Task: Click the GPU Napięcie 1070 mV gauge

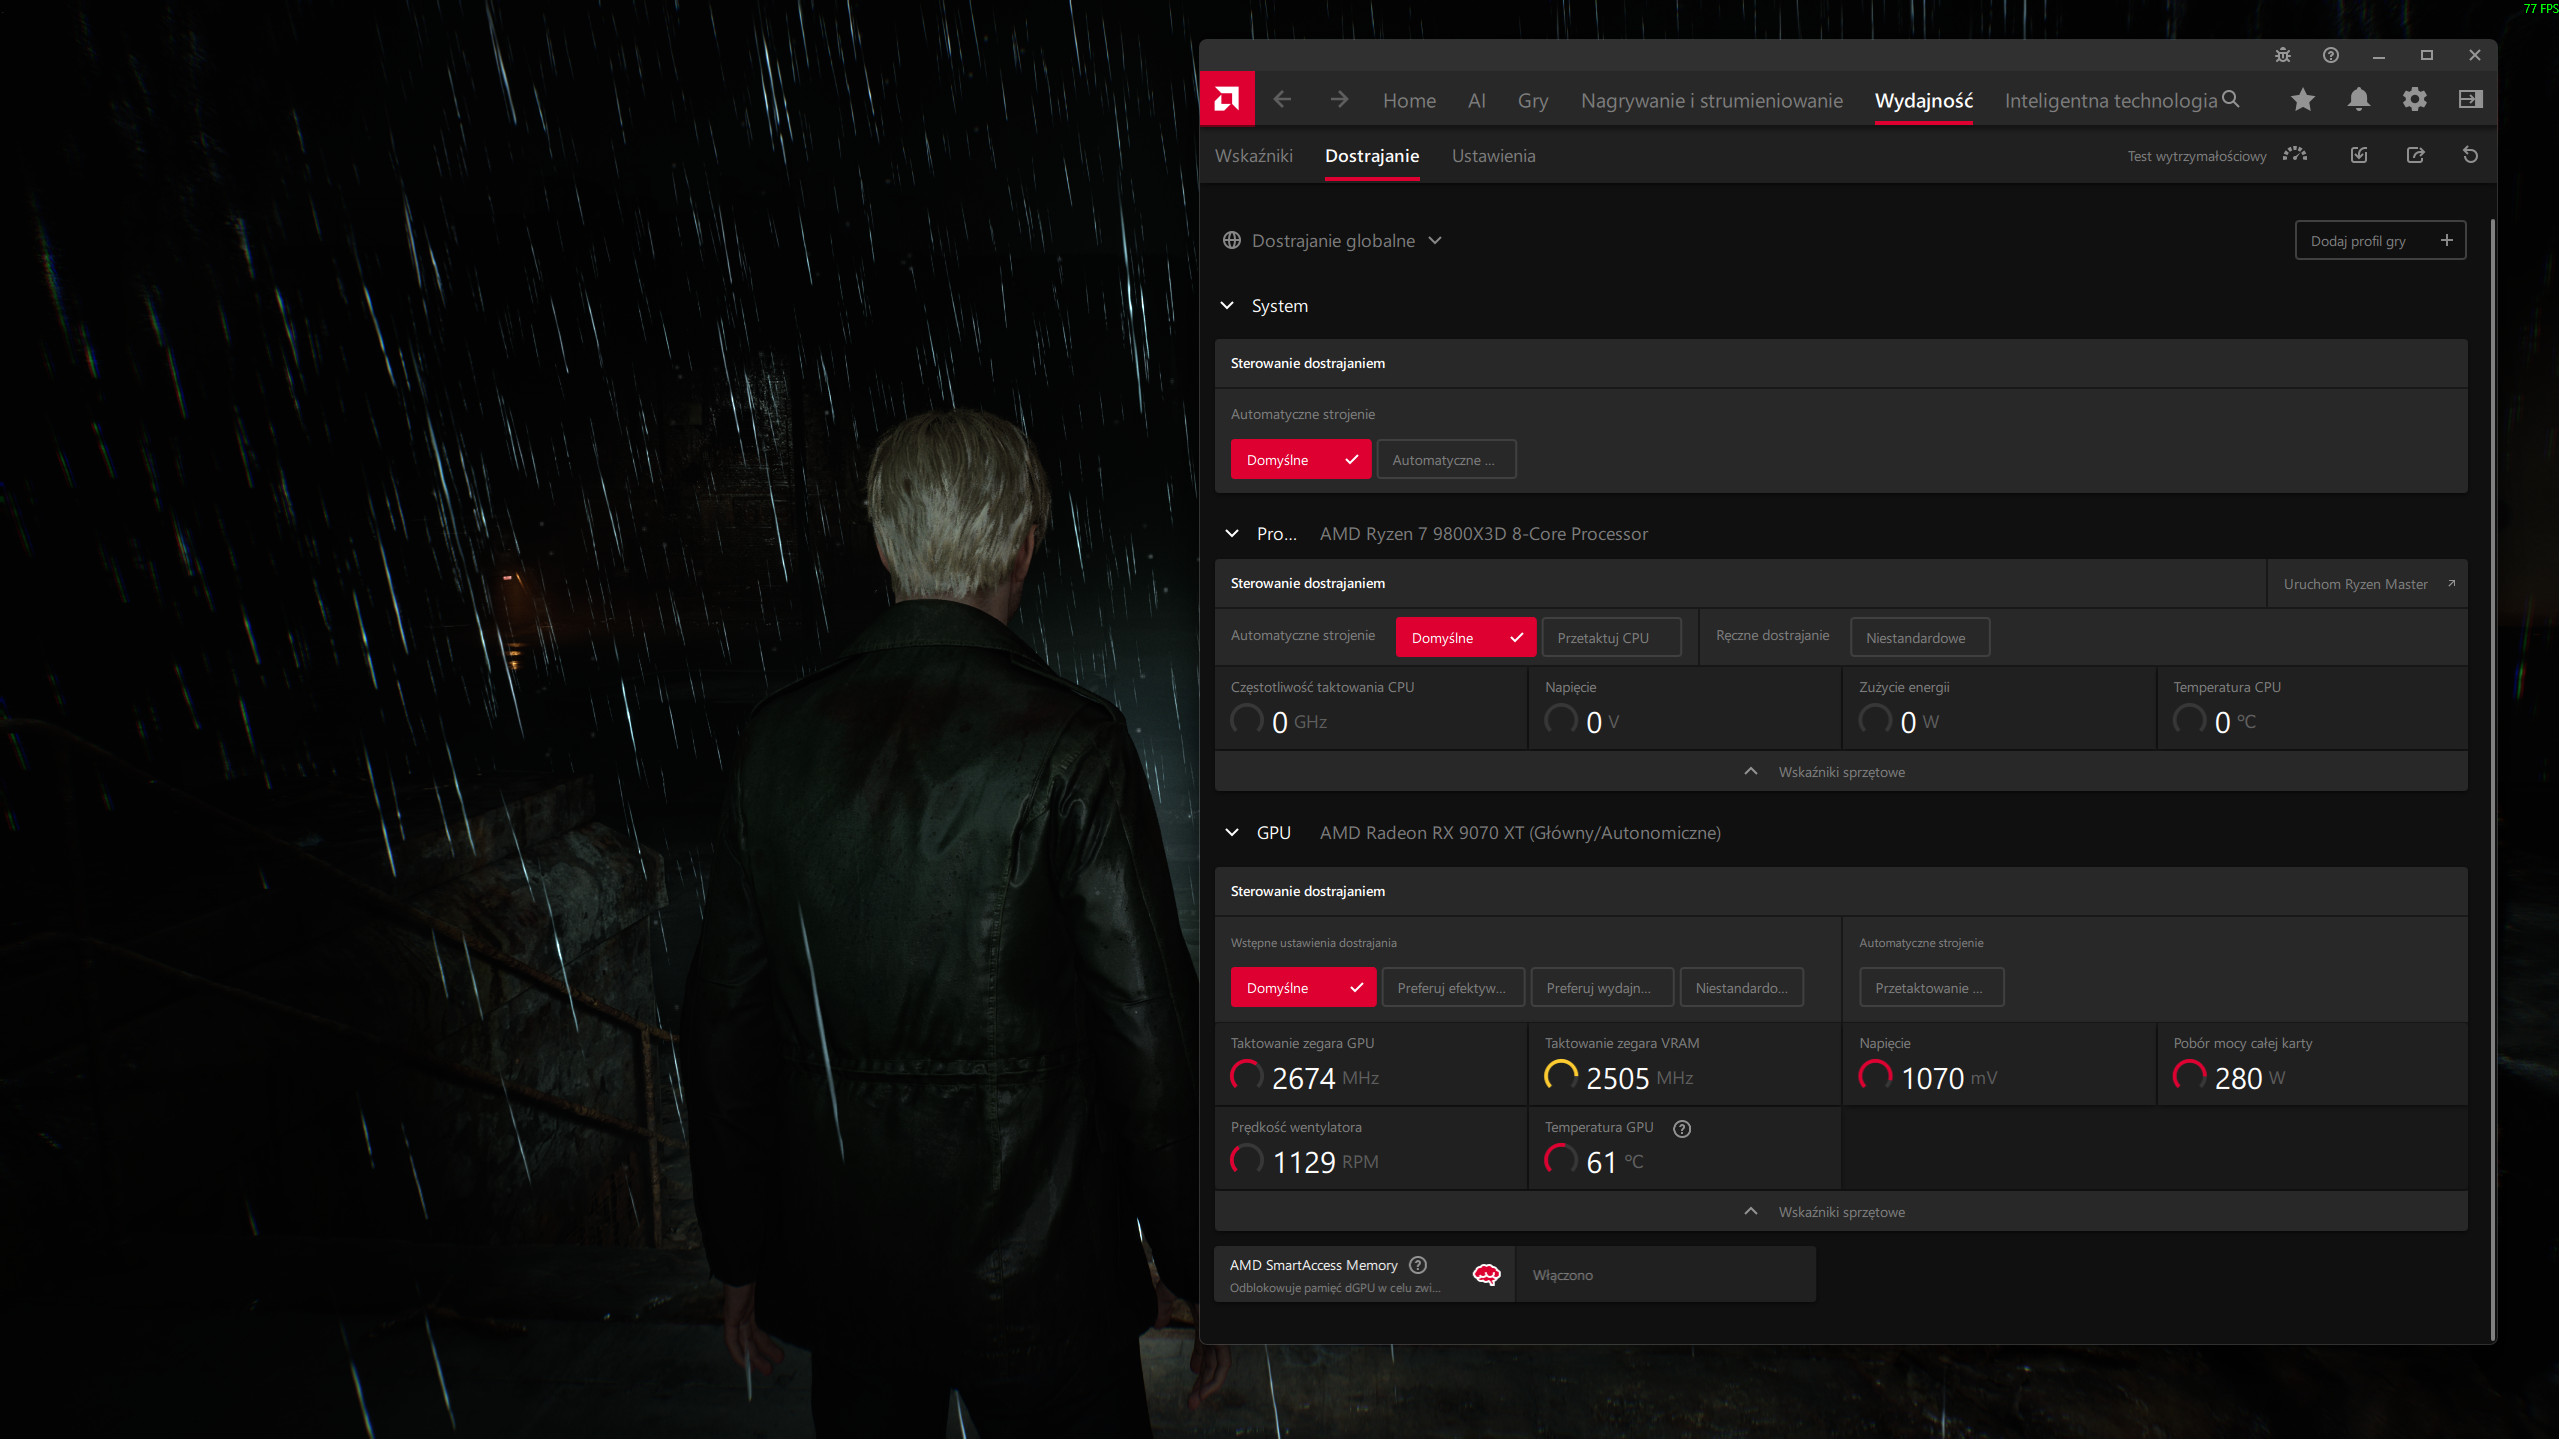Action: click(1875, 1076)
